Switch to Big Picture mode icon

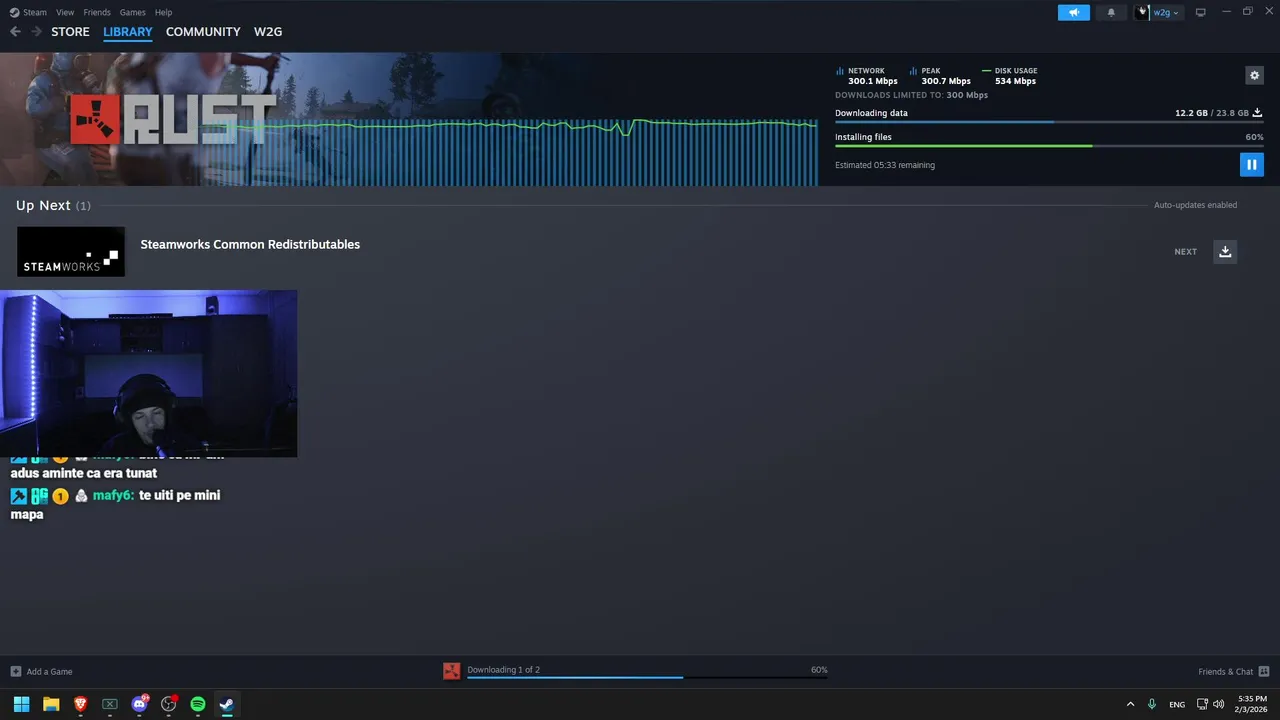tap(1201, 12)
